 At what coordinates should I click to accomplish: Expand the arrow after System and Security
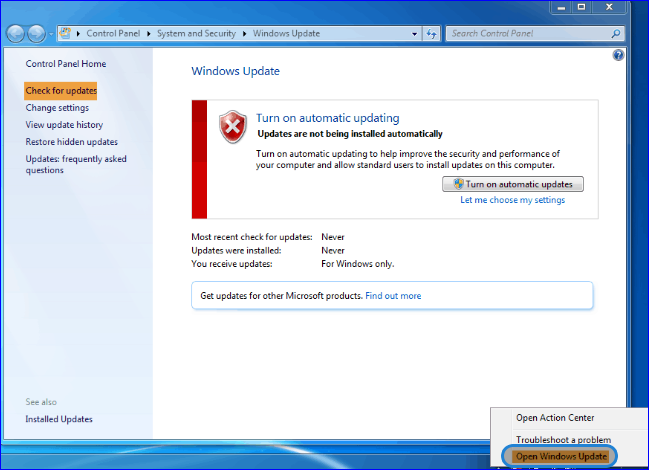pyautogui.click(x=245, y=34)
